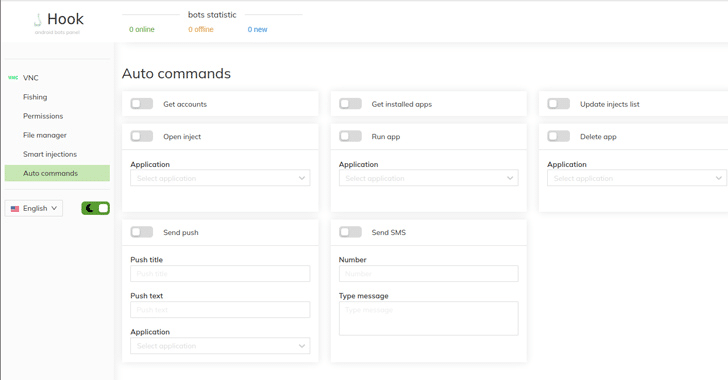The width and height of the screenshot is (728, 380).
Task: Click the 0 online counter
Action: 142,29
